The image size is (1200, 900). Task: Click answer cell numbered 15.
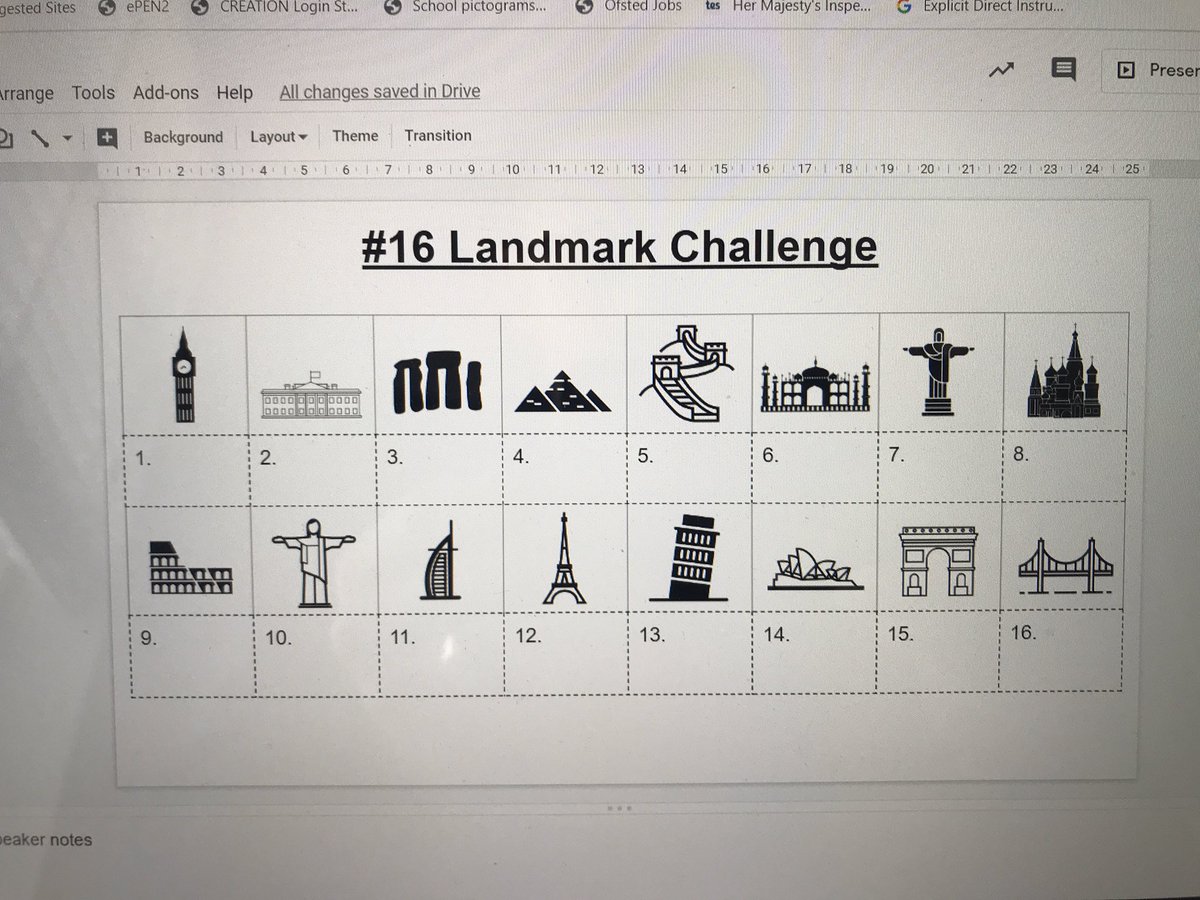pyautogui.click(x=938, y=652)
